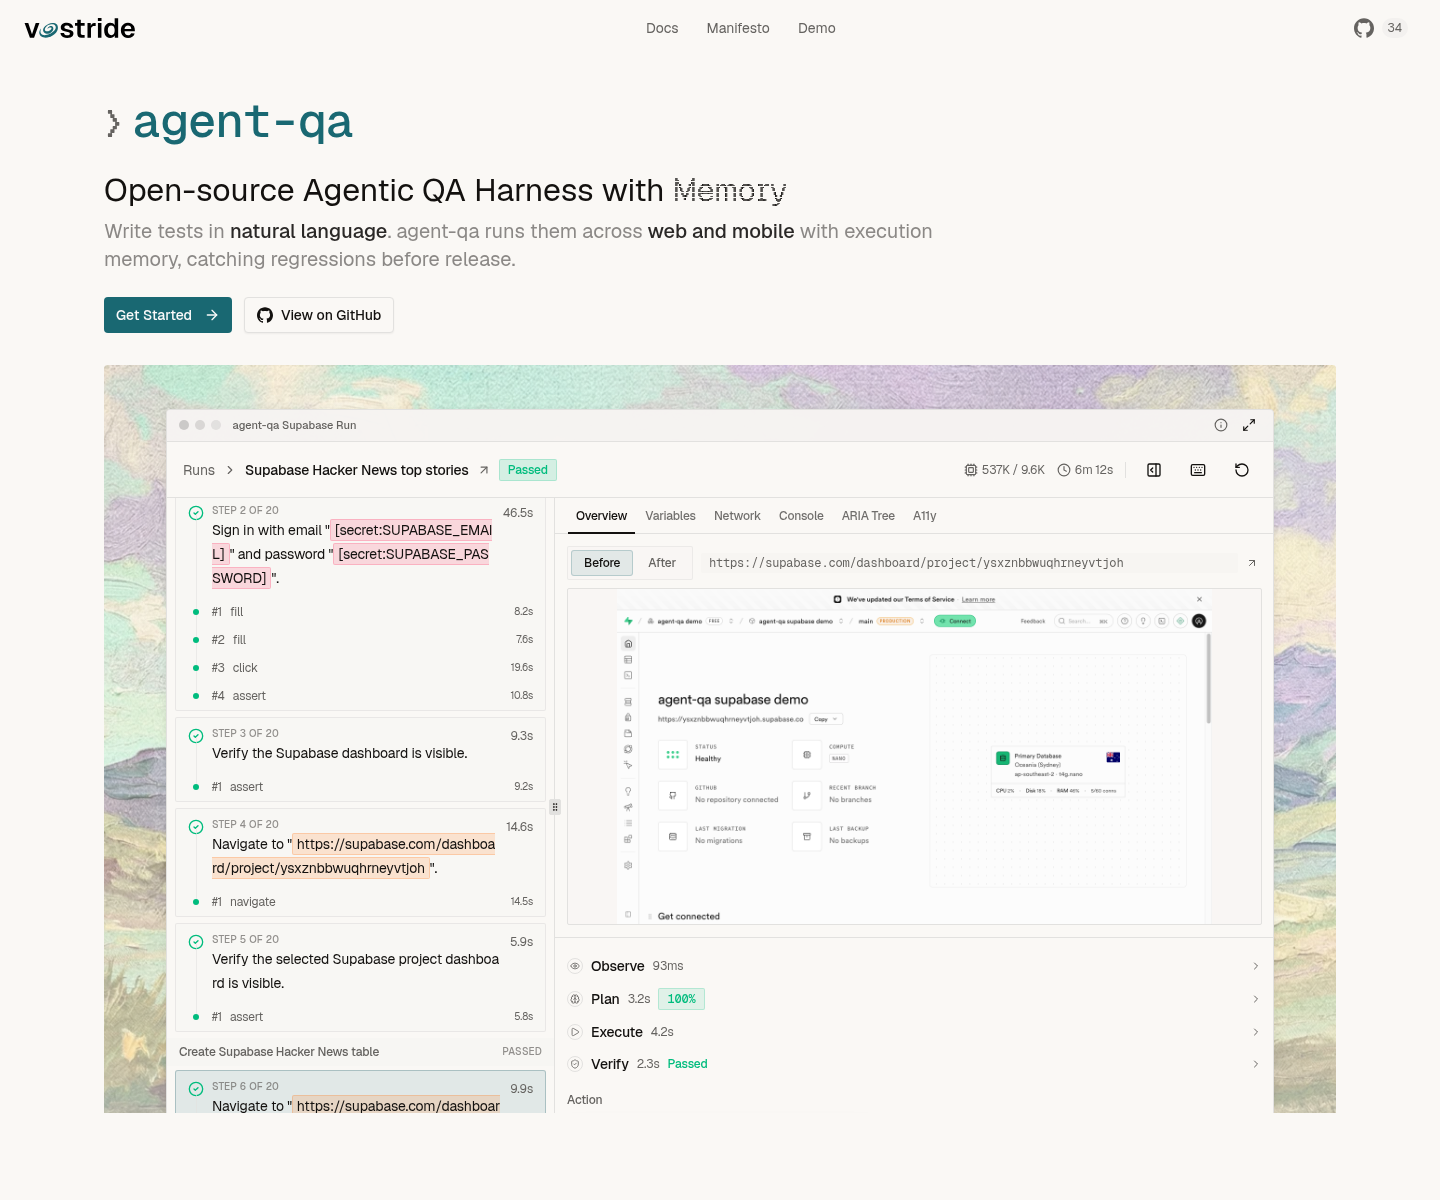Select the '#4 assert' action row

pyautogui.click(x=361, y=696)
